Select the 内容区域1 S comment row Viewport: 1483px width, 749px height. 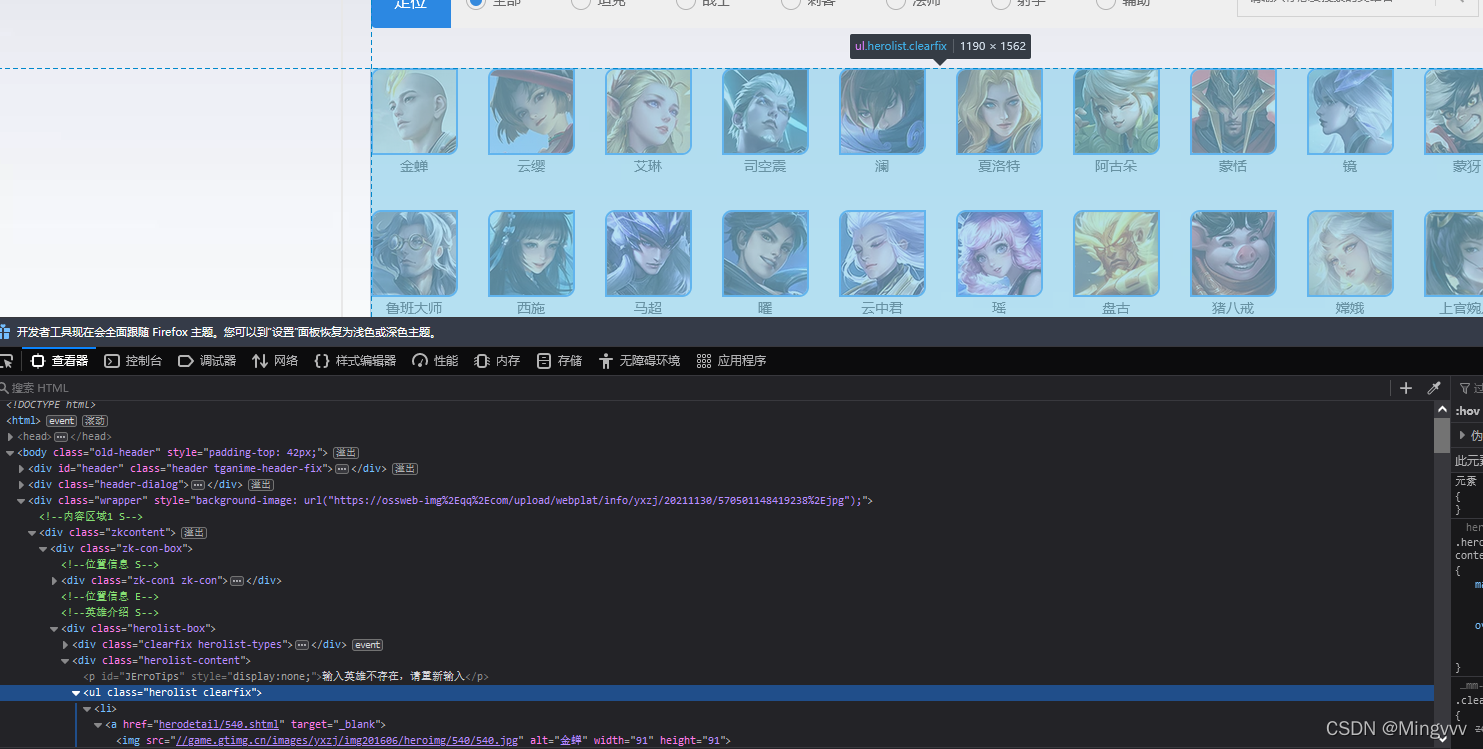click(x=717, y=517)
